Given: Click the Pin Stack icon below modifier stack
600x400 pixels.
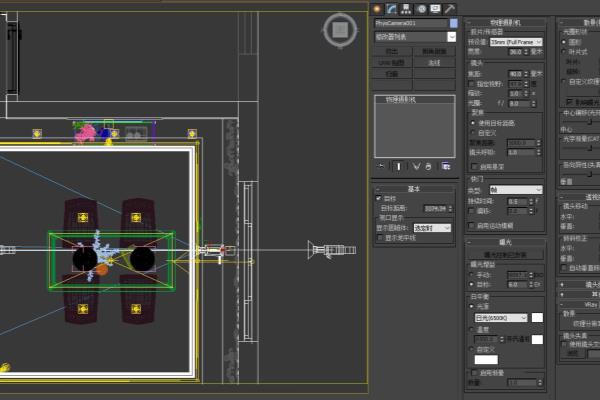Looking at the screenshot, I should [380, 167].
